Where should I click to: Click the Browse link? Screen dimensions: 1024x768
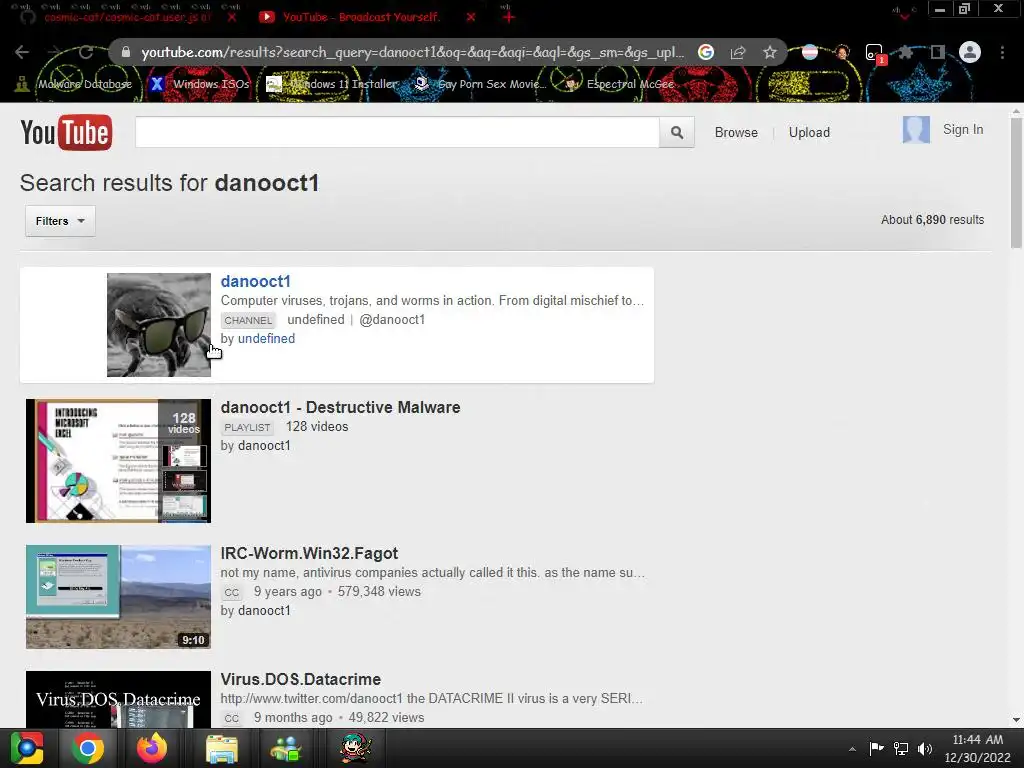736,133
